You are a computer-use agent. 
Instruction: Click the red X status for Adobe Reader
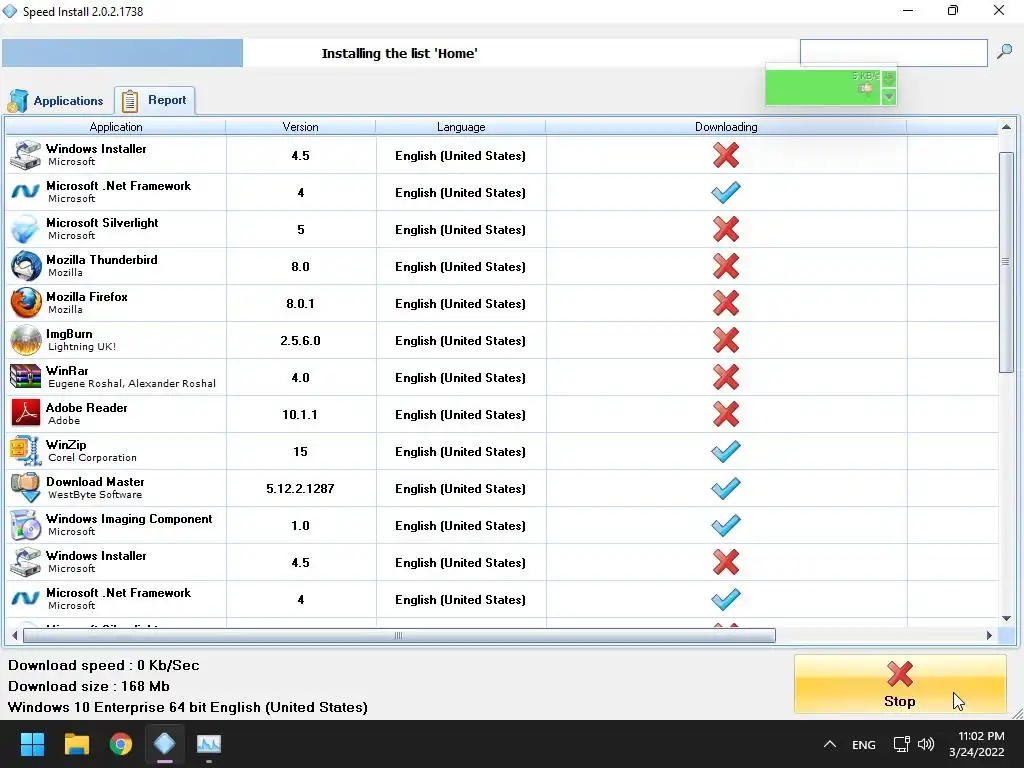pyautogui.click(x=726, y=414)
